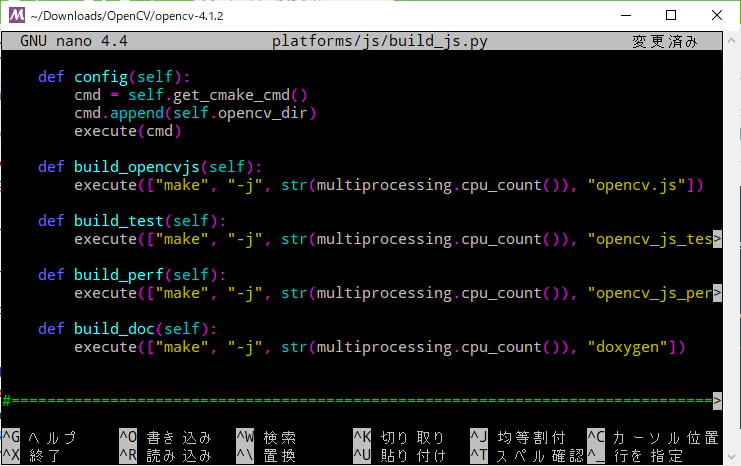Click ^_ 行を指定 go-to-line shortcut

click(636, 455)
